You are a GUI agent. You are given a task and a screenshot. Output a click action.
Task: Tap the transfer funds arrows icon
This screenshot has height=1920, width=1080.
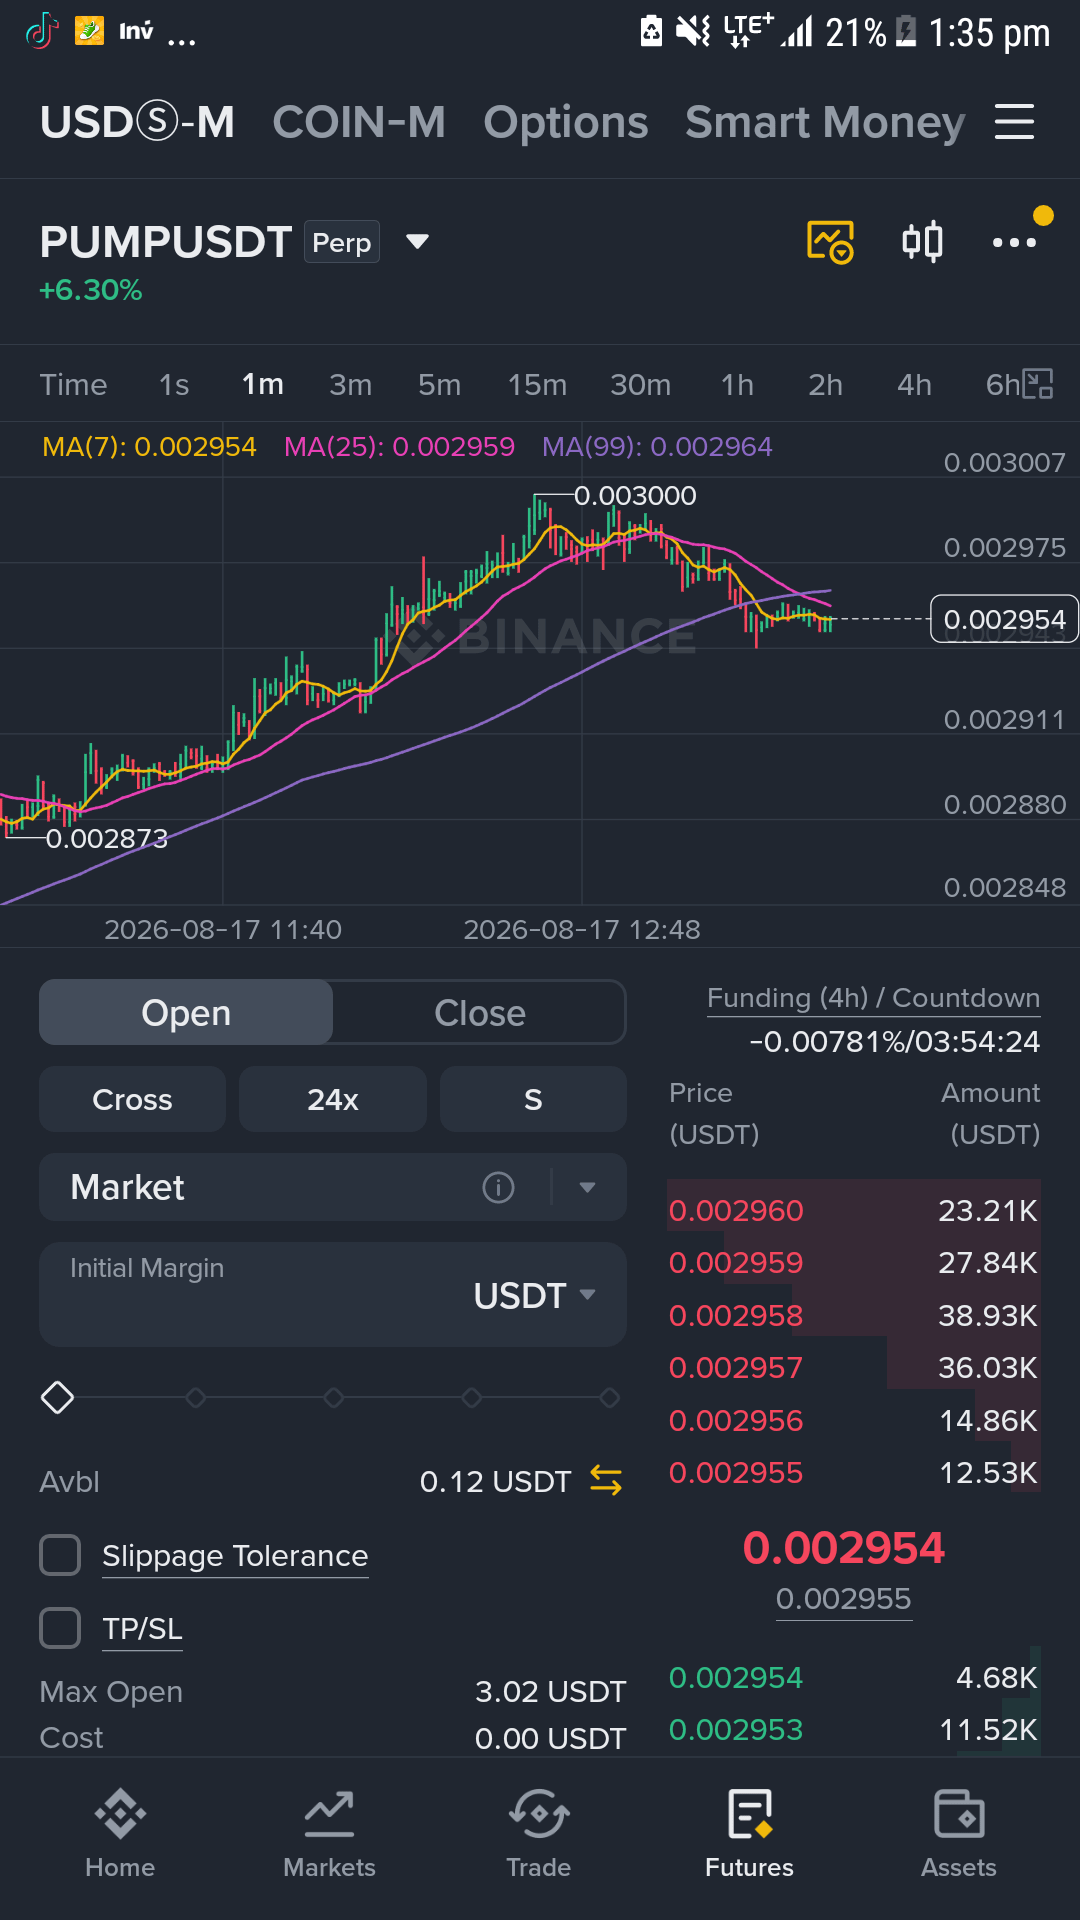(606, 1481)
